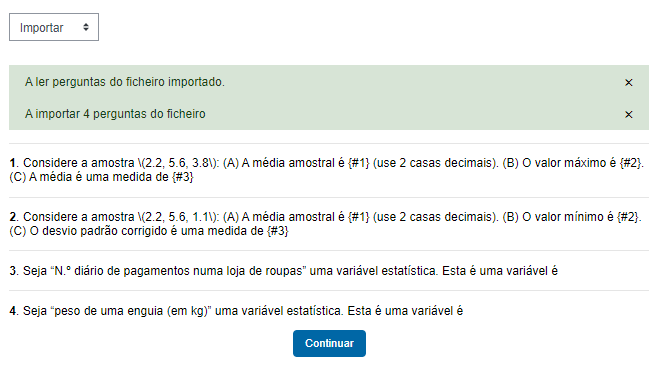Click the {#2} placeholder after valor máximo
Image resolution: width=655 pixels, height=378 pixels.
point(631,163)
